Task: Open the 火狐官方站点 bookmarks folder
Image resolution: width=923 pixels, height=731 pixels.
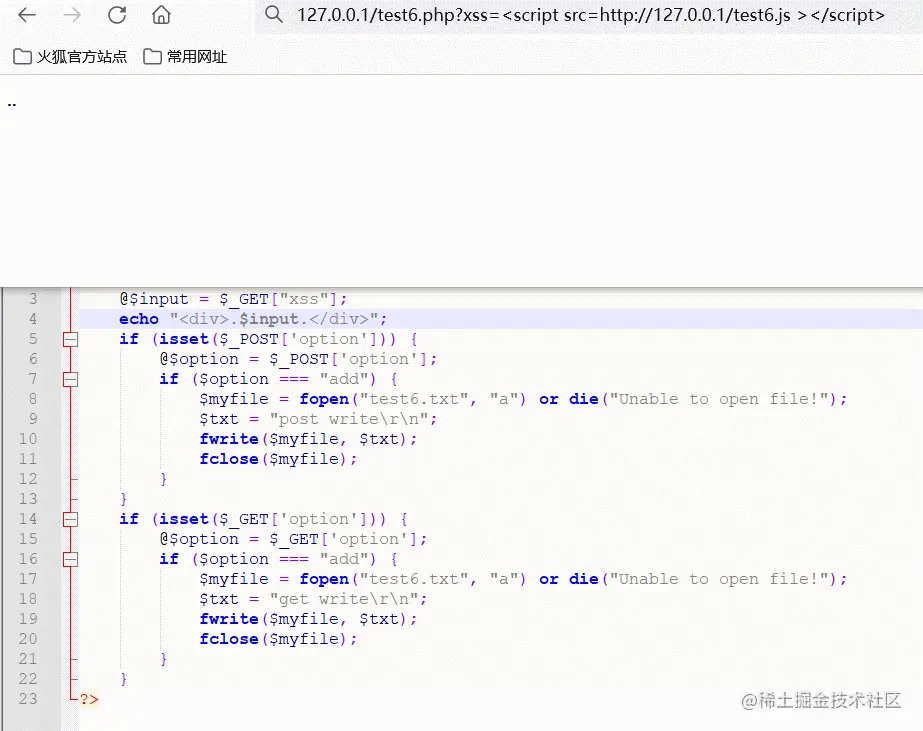Action: tap(70, 57)
